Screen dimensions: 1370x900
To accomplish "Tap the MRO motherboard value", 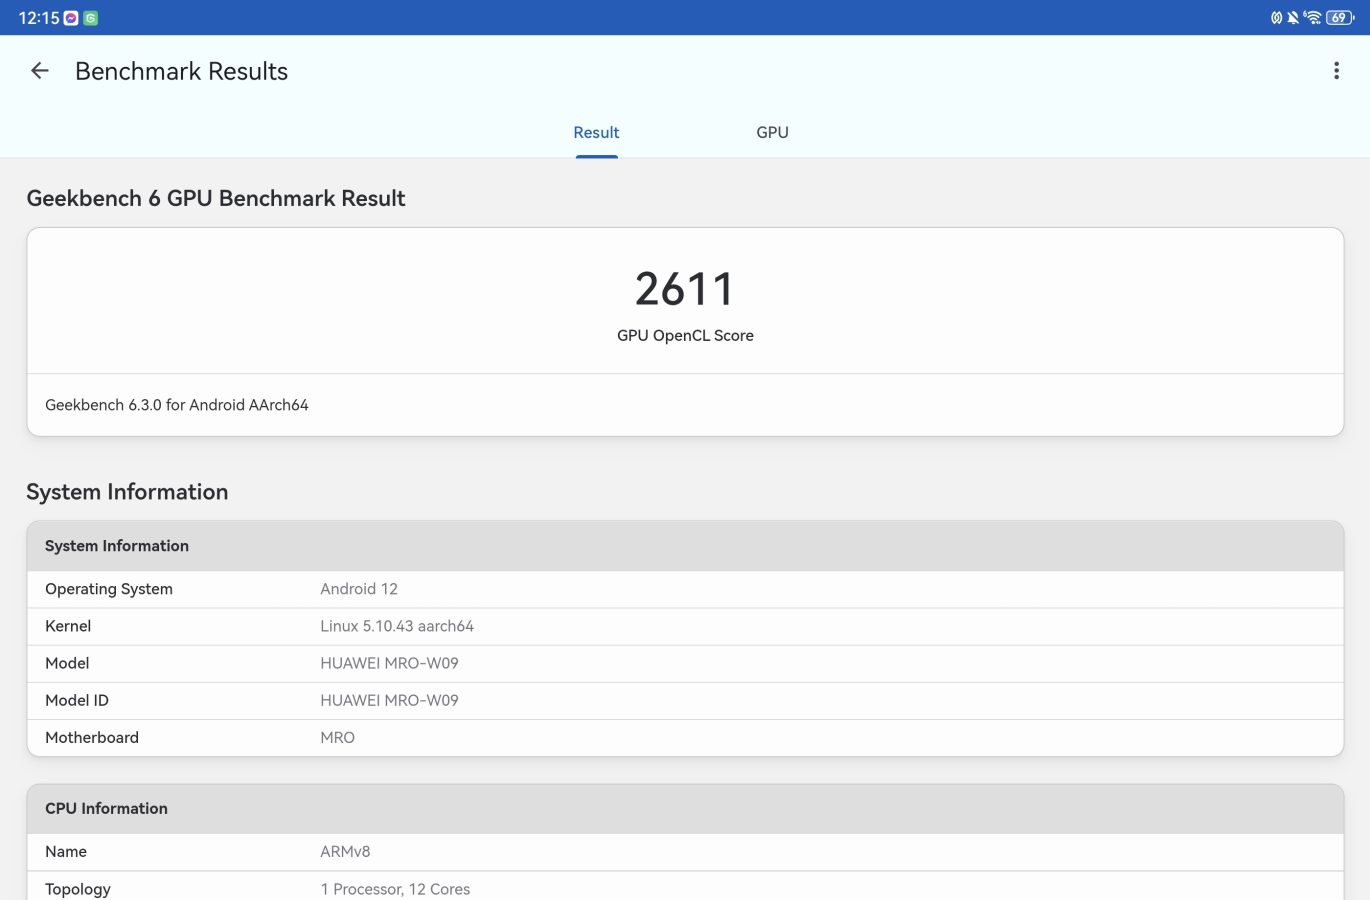I will coord(337,737).
